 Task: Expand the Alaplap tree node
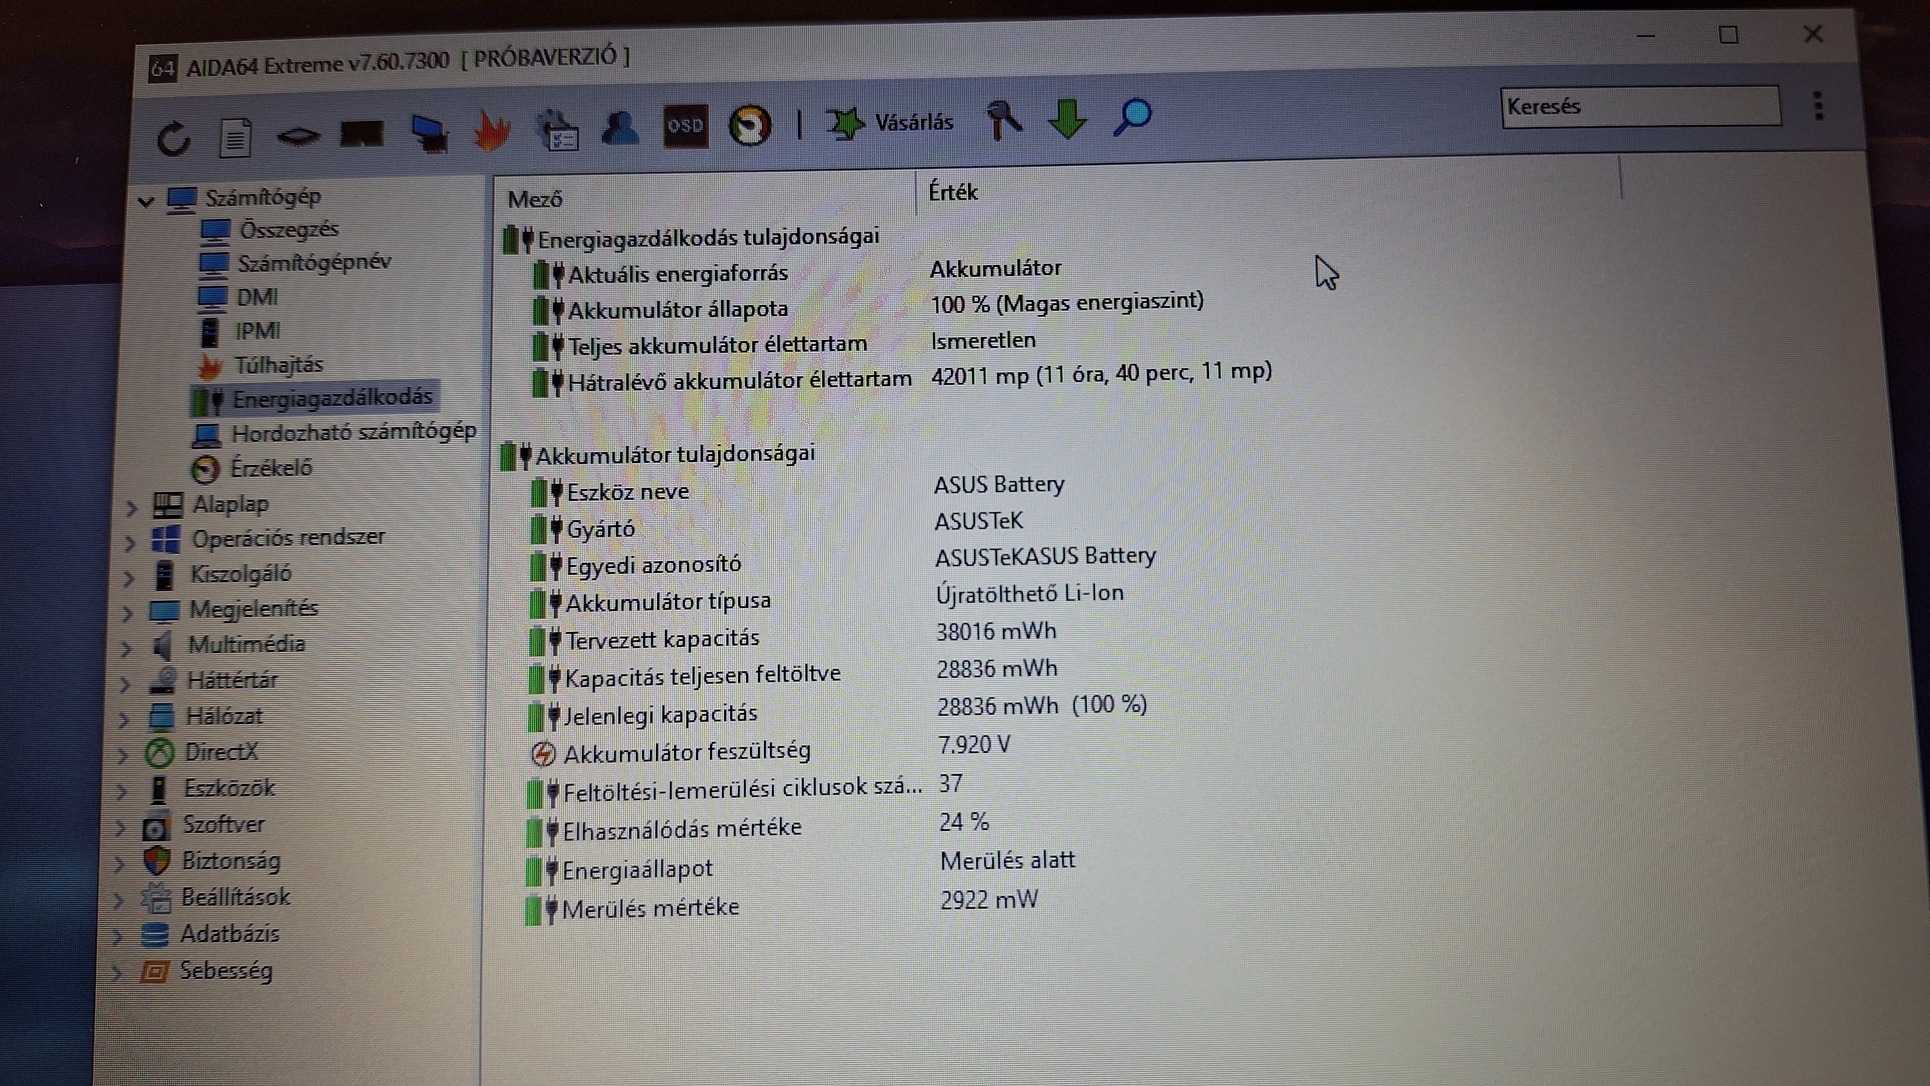(x=131, y=508)
